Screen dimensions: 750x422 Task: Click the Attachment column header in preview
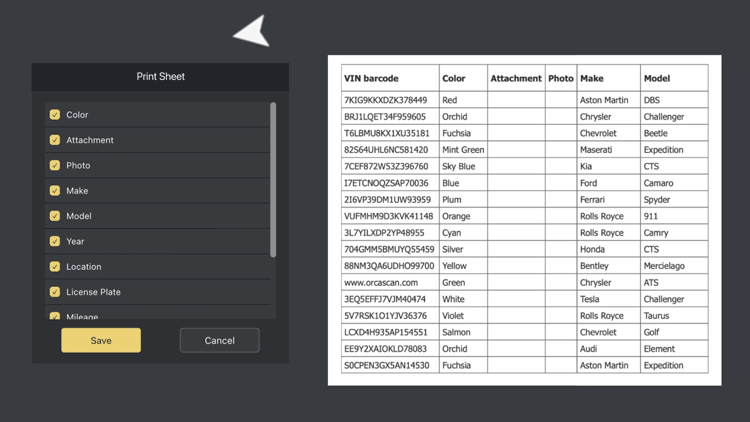pos(516,78)
